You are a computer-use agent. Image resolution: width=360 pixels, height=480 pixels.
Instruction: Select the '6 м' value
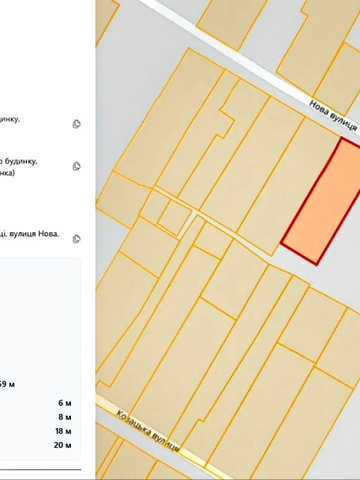pos(65,403)
